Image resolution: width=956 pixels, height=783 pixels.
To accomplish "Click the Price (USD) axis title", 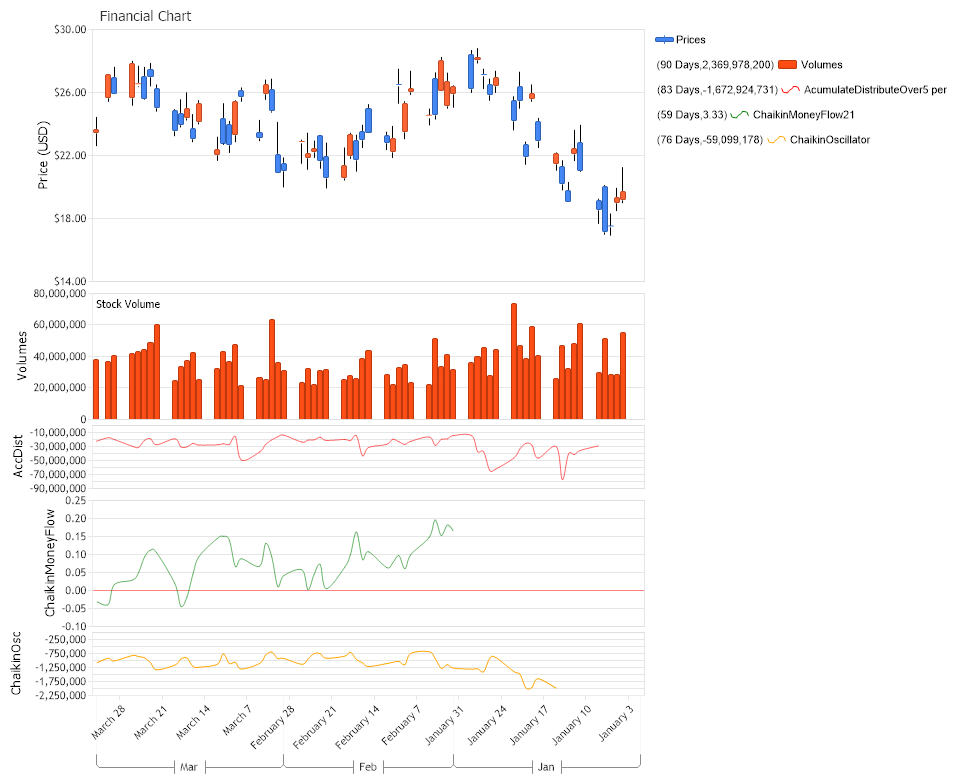I will 43,155.
